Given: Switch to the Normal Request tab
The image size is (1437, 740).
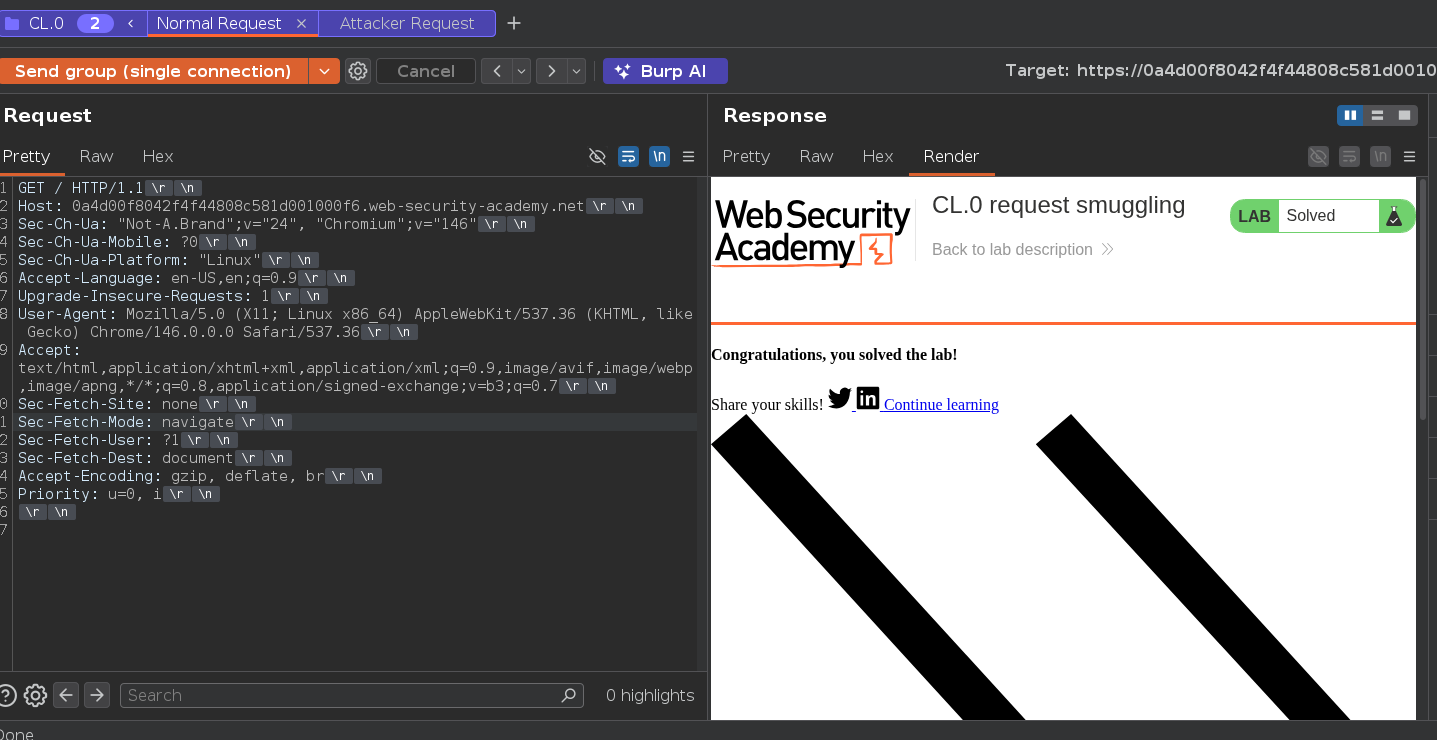Looking at the screenshot, I should click(x=219, y=23).
